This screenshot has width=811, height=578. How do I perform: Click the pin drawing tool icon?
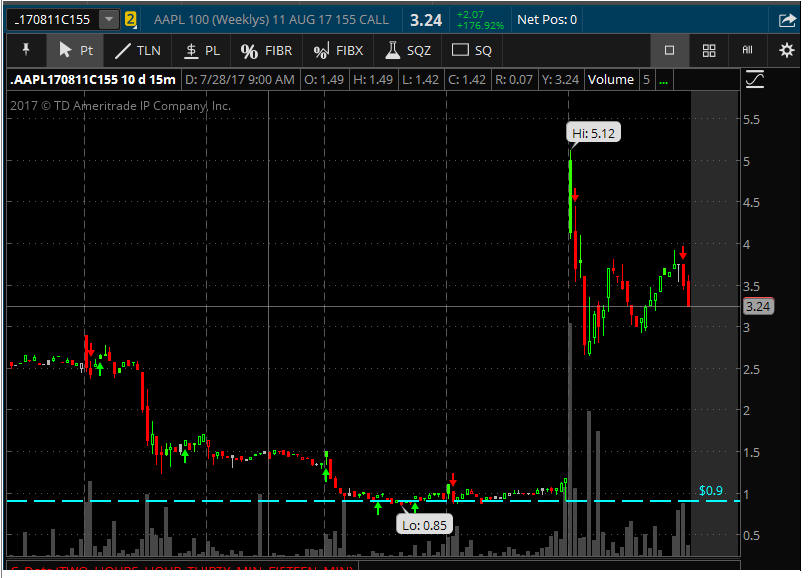[26, 50]
